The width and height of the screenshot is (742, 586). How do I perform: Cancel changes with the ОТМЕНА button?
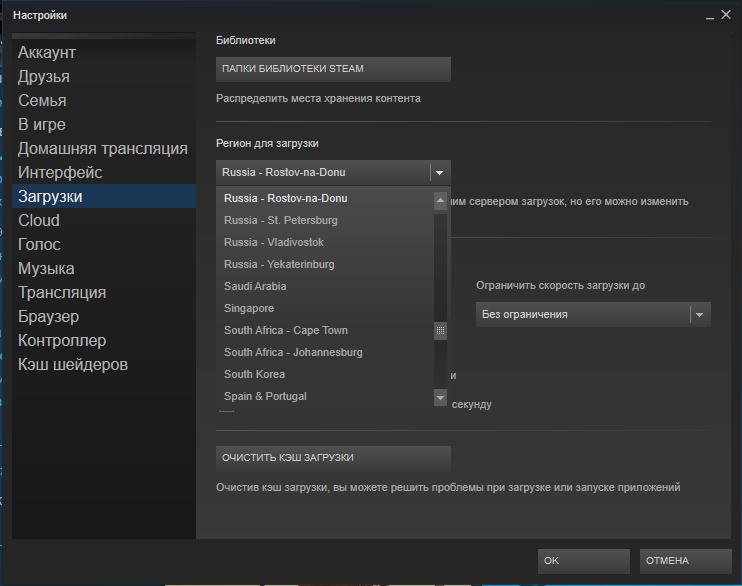point(686,561)
